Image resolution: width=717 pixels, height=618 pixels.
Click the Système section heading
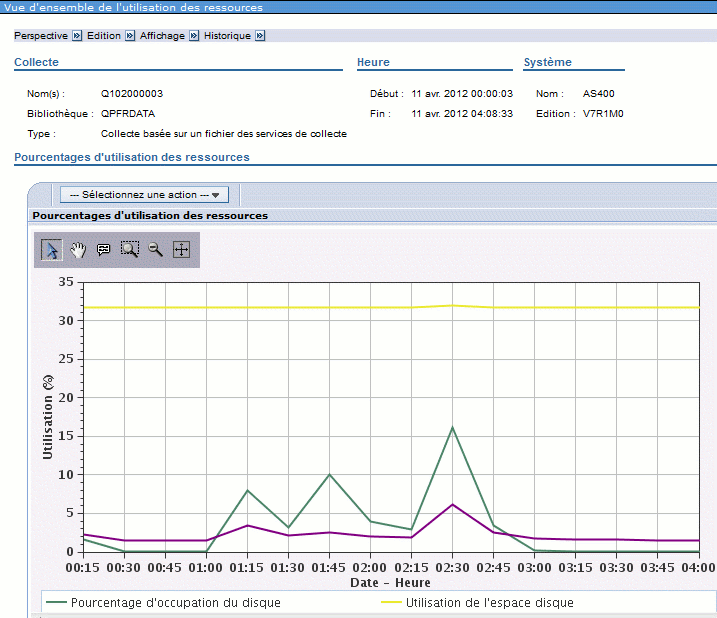[547, 62]
